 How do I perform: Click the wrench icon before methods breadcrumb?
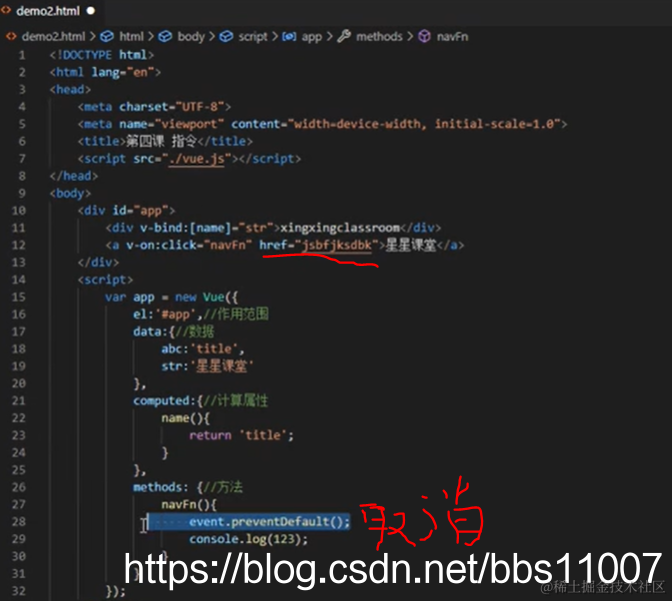(x=344, y=36)
